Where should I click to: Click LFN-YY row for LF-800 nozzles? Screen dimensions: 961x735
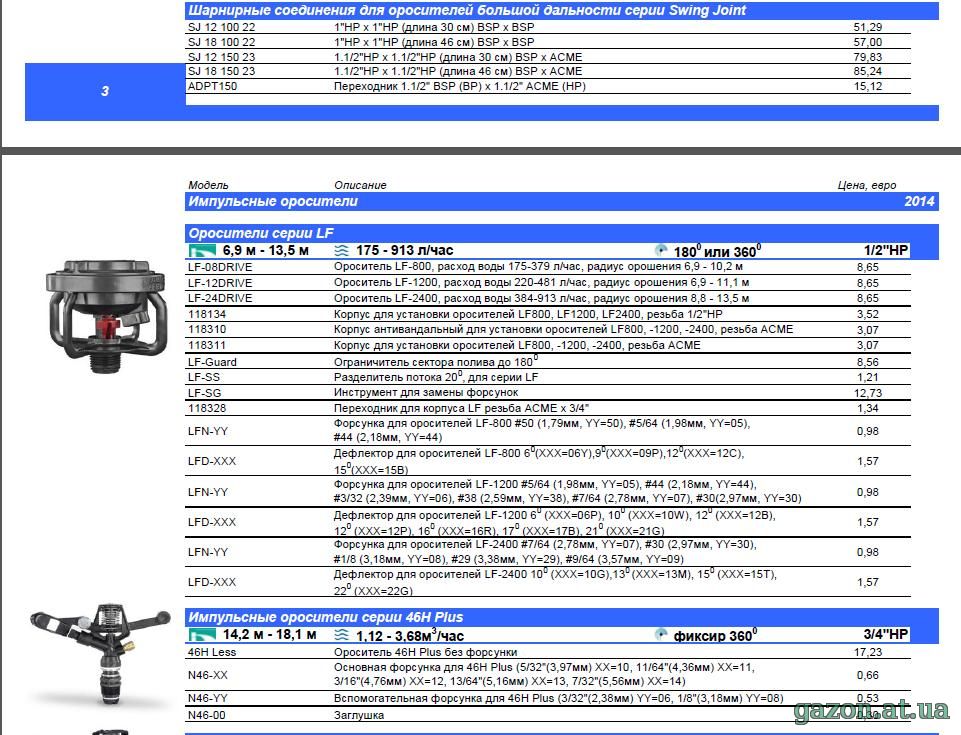point(548,431)
